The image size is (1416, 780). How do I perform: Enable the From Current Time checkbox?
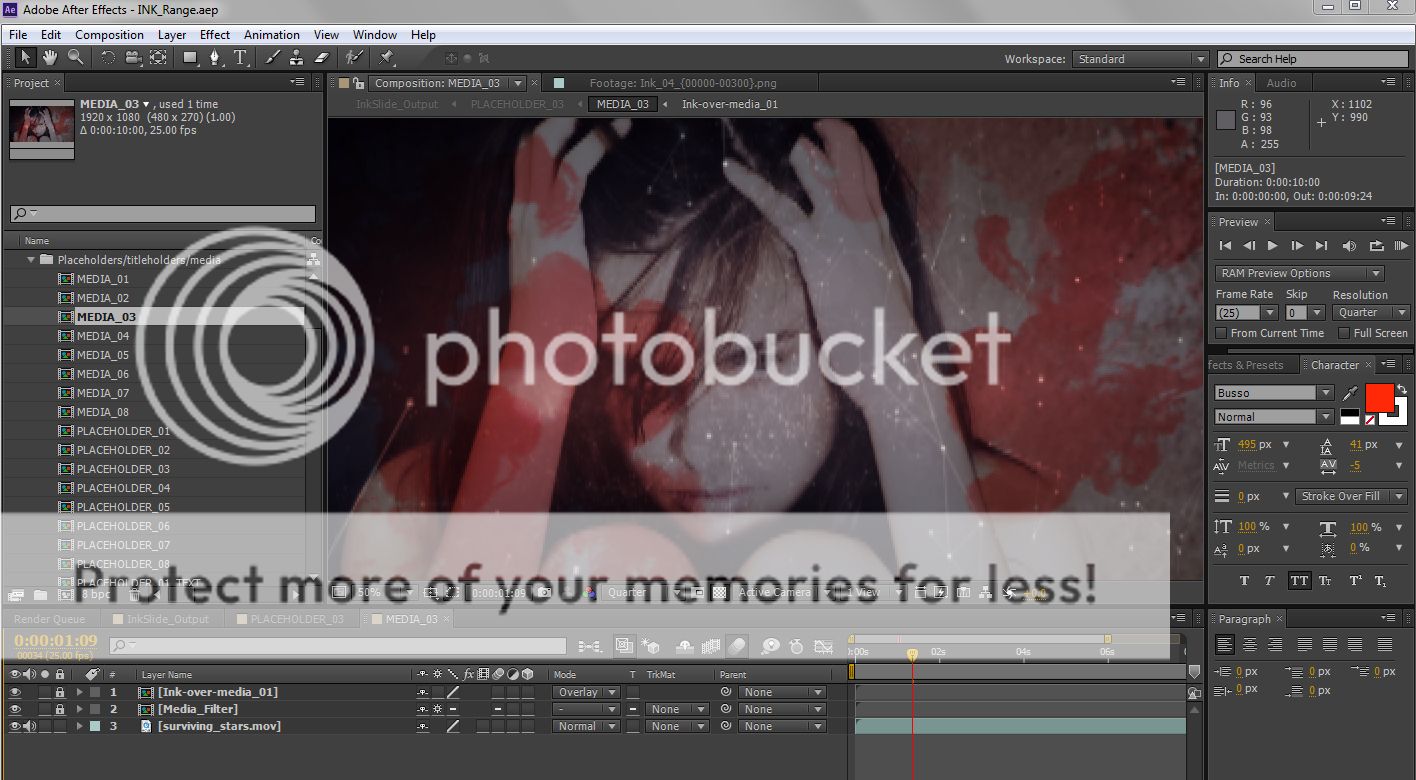(1221, 333)
